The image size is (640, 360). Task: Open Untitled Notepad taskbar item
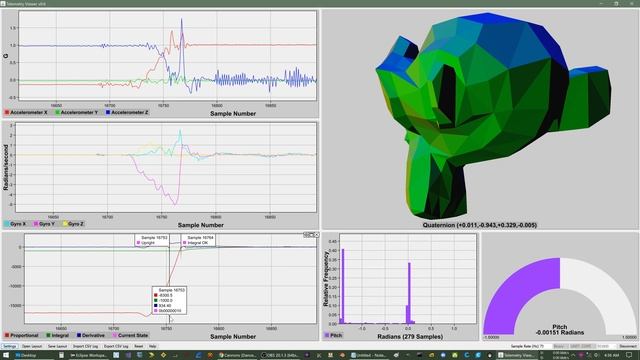370,355
